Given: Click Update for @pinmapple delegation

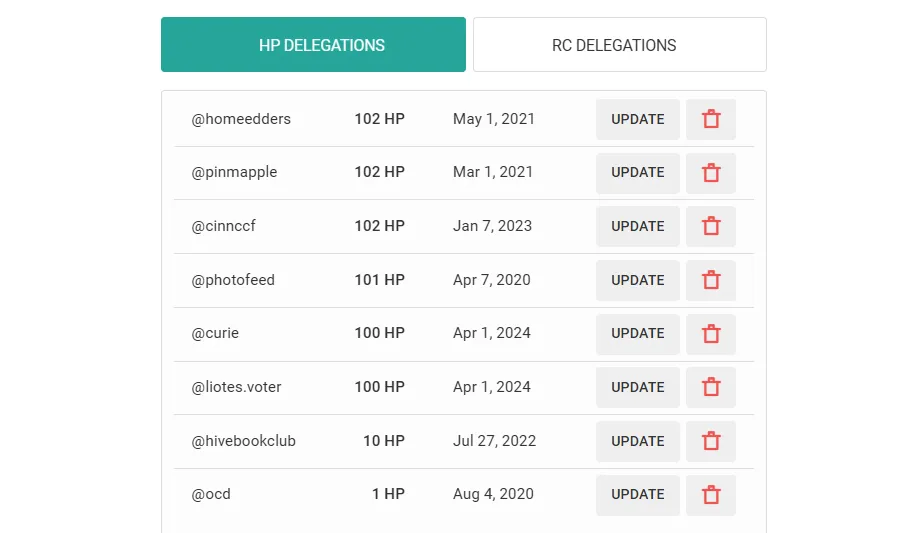Looking at the screenshot, I should tap(638, 173).
